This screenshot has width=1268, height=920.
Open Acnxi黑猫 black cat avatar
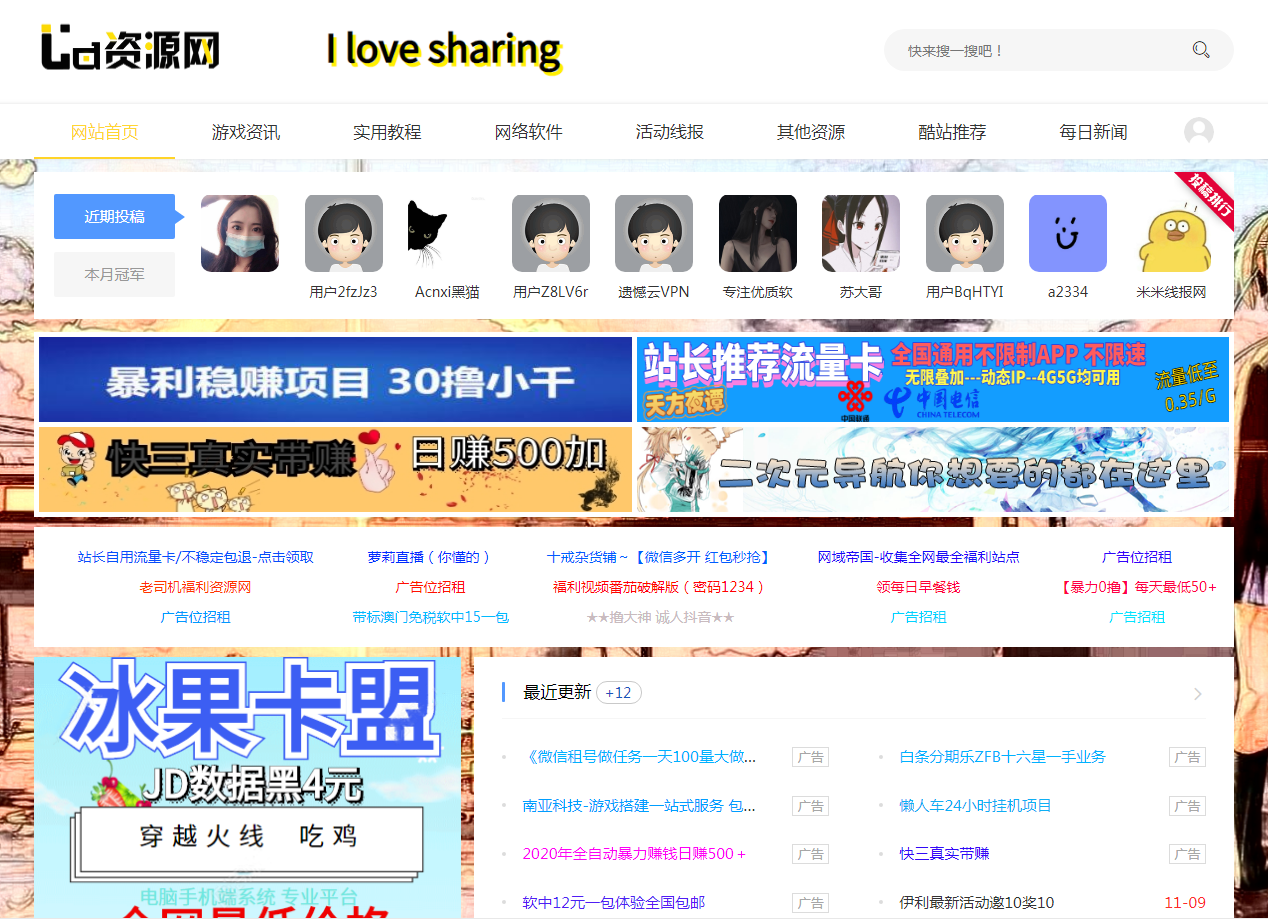tap(446, 234)
